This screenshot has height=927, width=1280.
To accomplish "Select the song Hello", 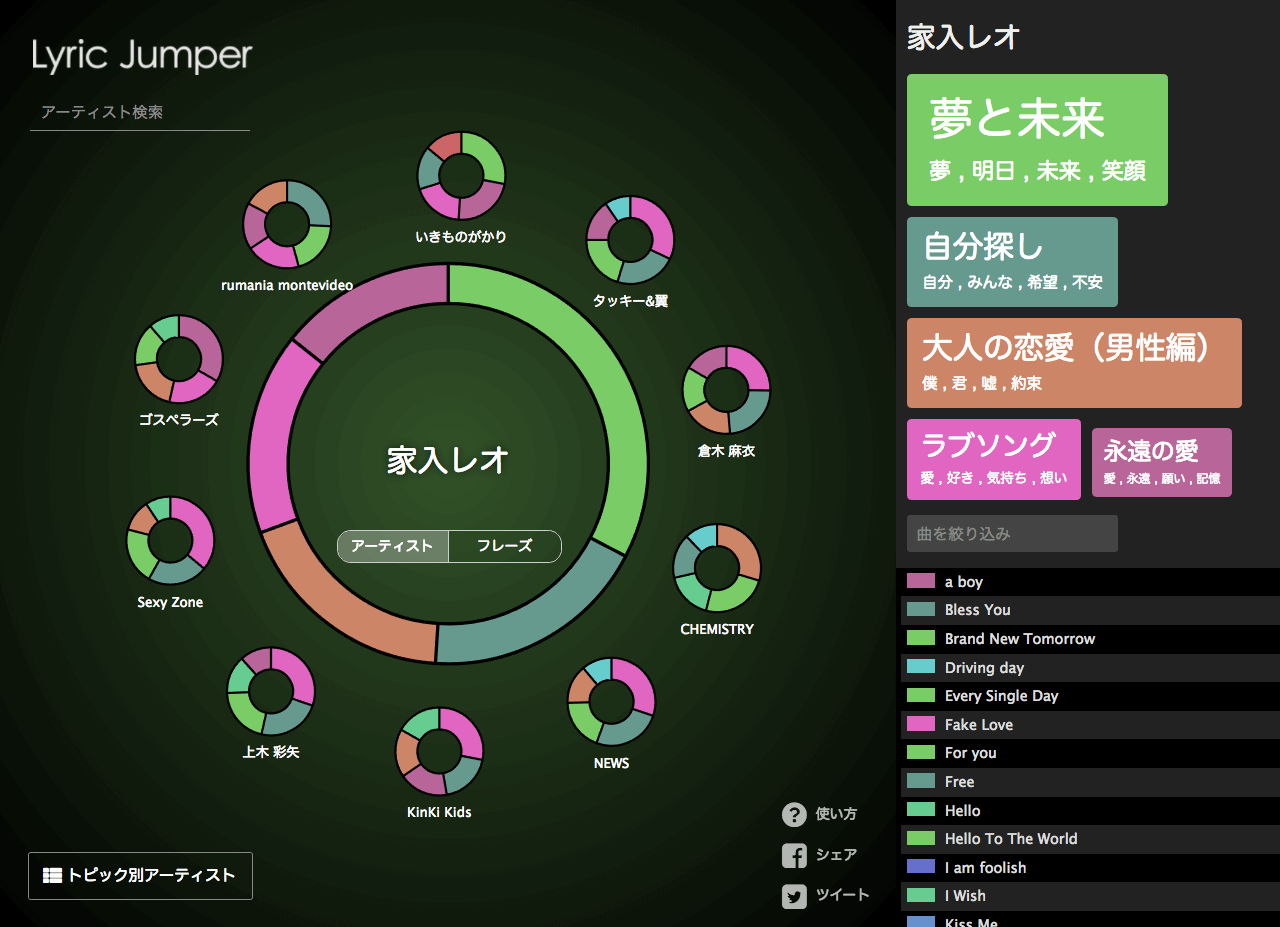I will click(x=1088, y=811).
